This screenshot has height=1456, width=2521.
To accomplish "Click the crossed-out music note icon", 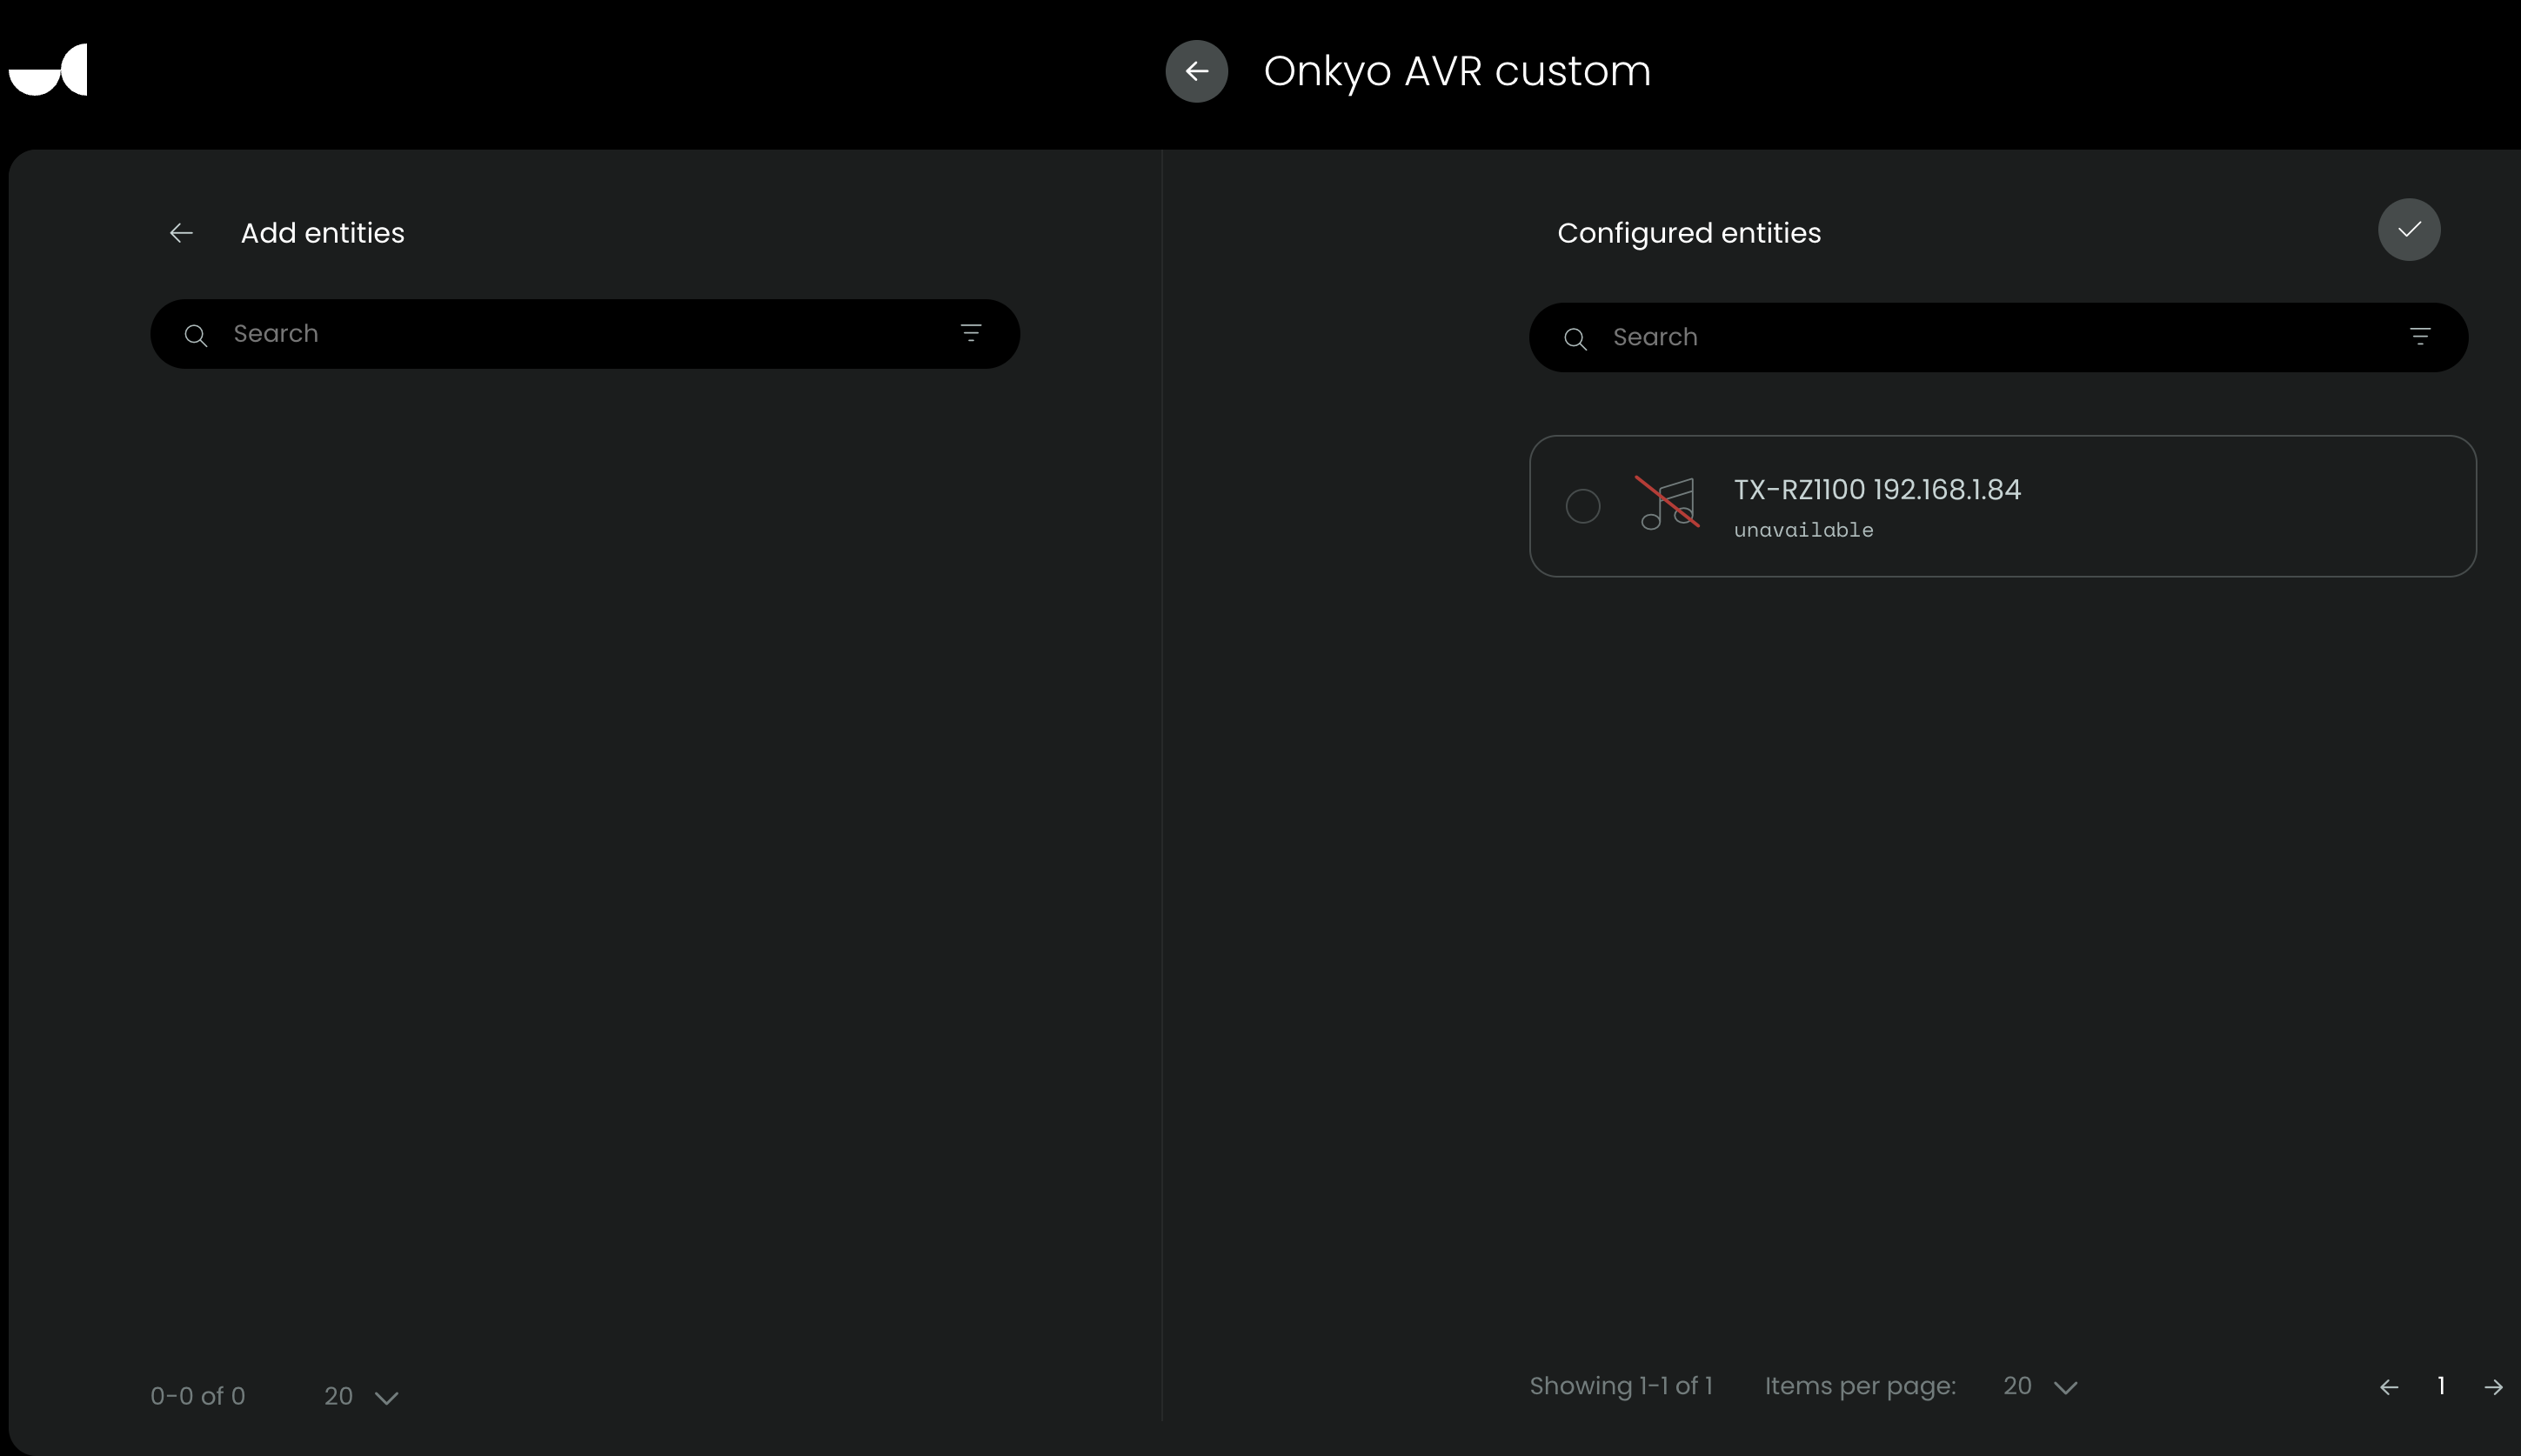I will click(1667, 503).
